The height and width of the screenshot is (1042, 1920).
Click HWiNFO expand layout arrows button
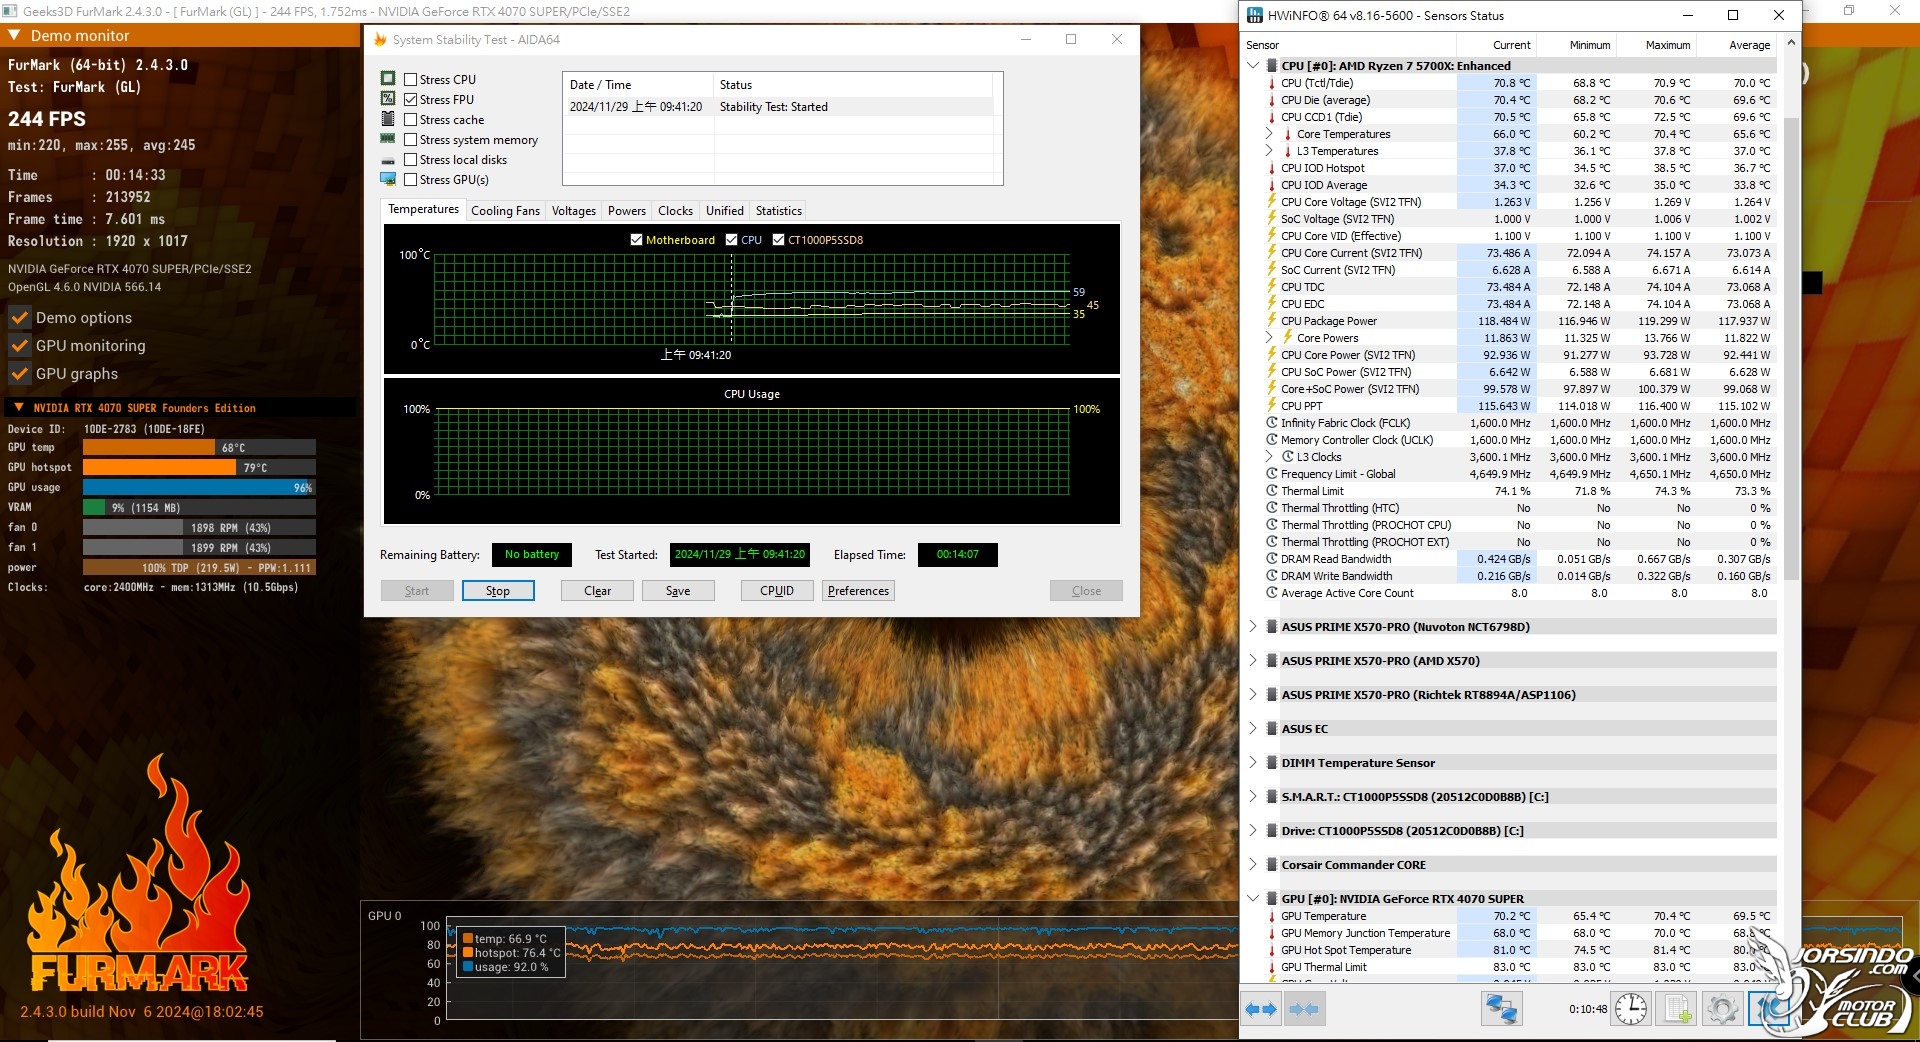[1261, 1009]
